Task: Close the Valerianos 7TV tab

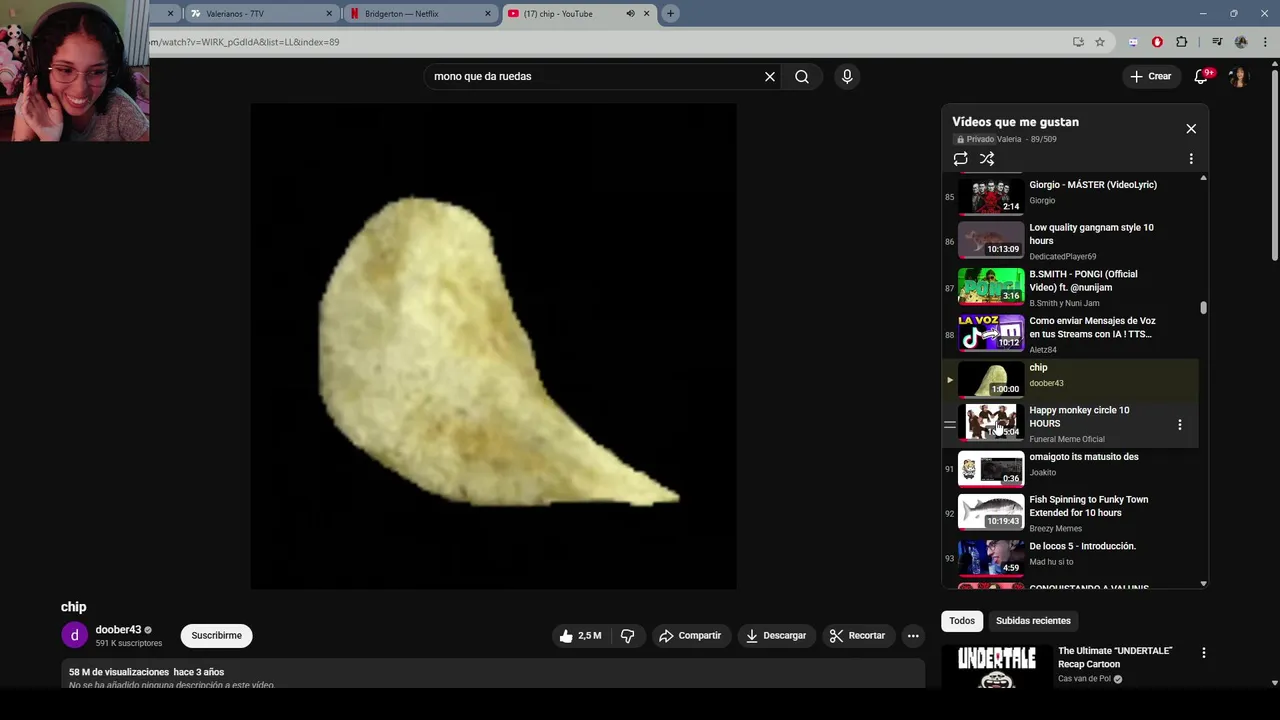Action: (329, 14)
